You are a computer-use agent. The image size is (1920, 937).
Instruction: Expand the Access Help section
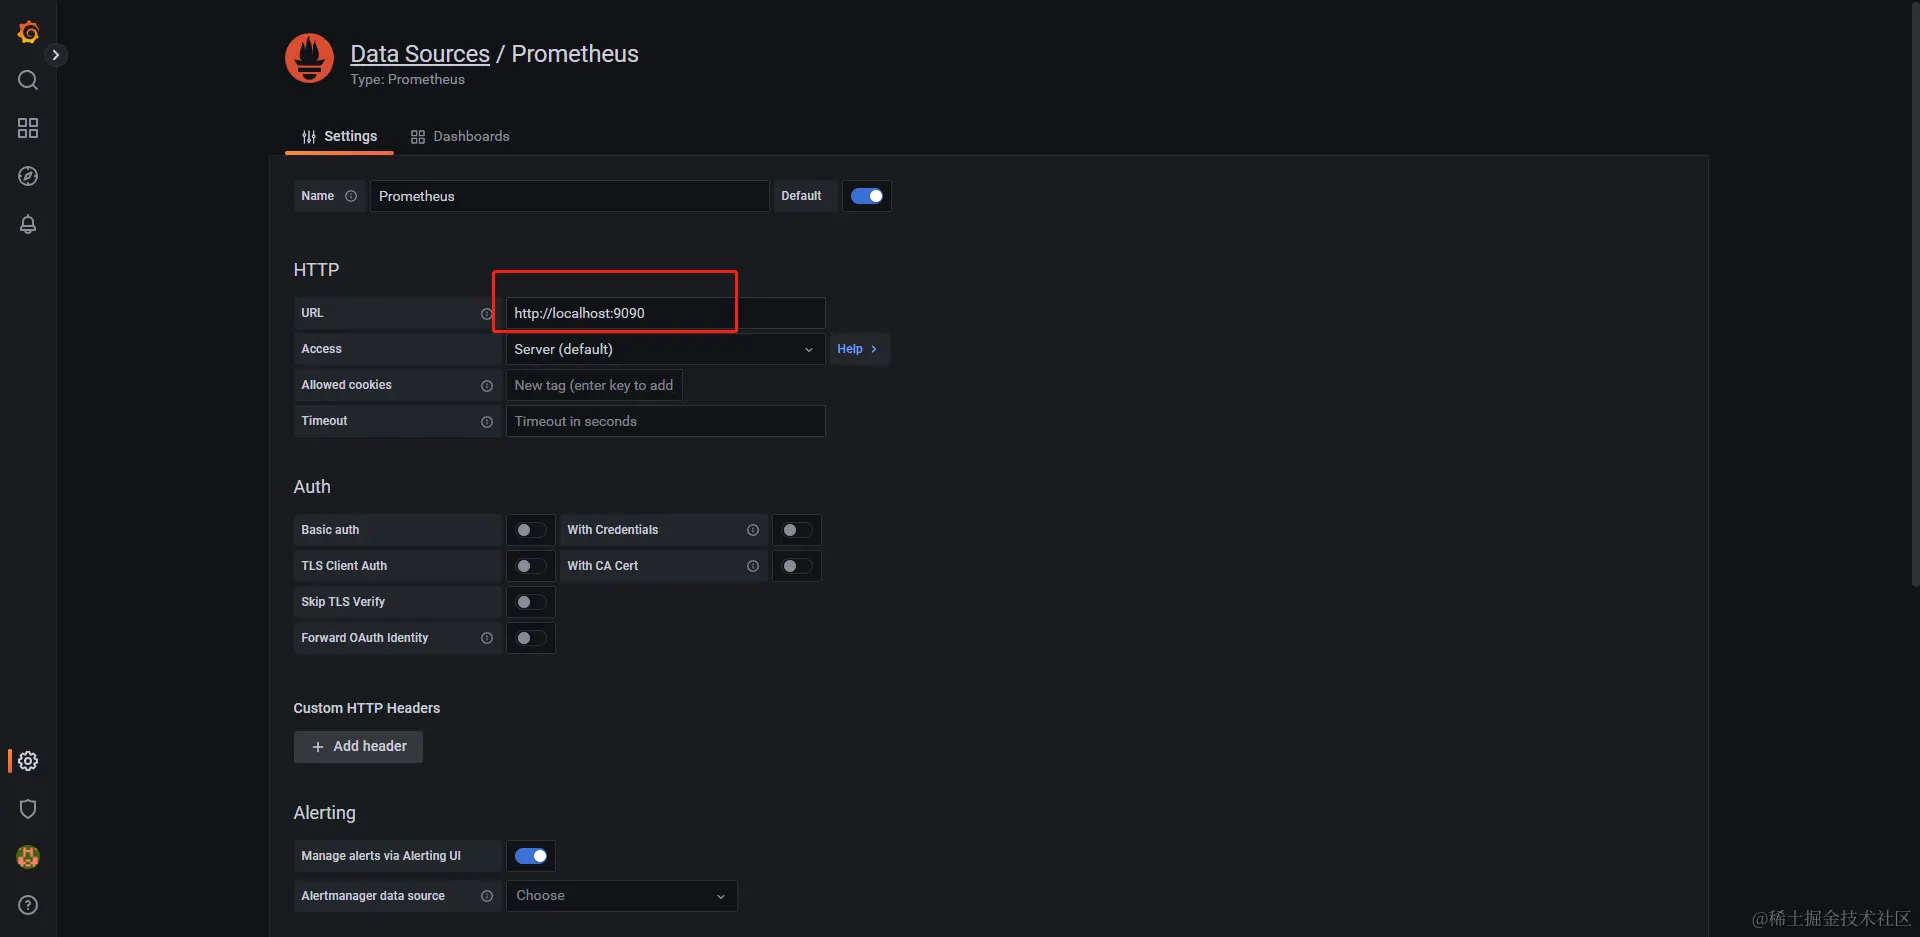pos(858,349)
